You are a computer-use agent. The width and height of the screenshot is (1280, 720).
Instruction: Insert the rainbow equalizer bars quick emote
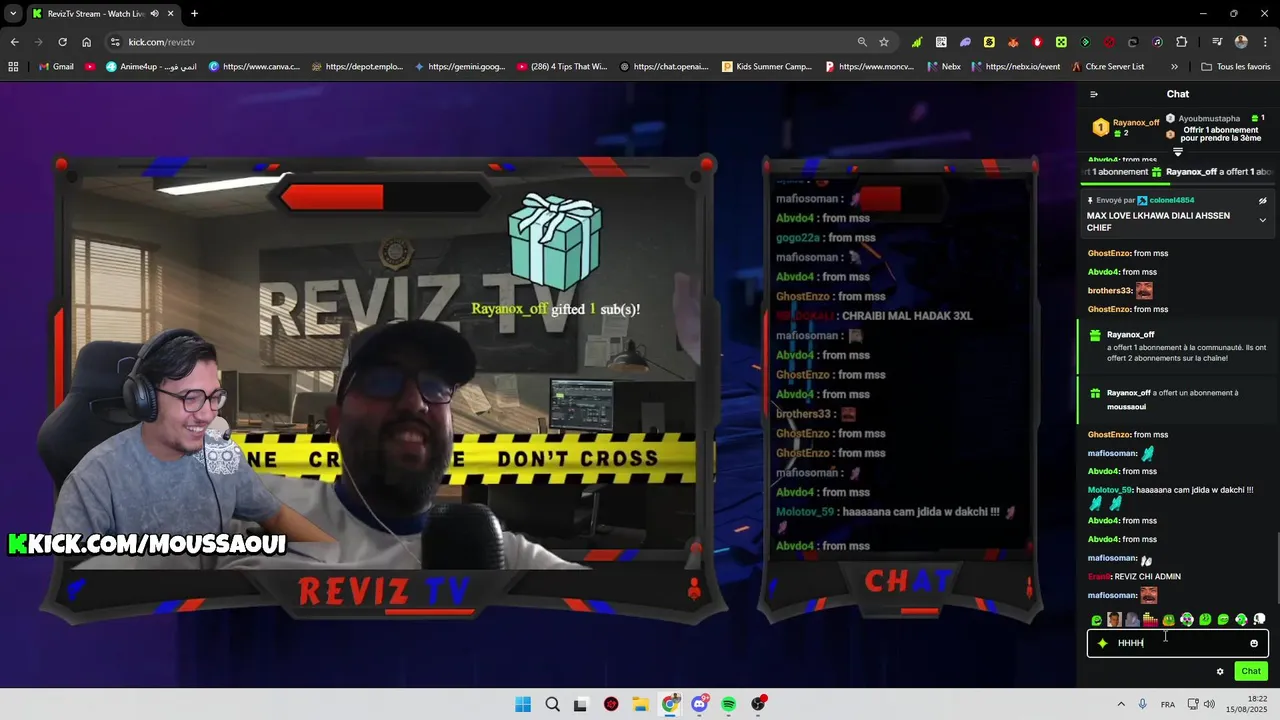tap(1150, 620)
